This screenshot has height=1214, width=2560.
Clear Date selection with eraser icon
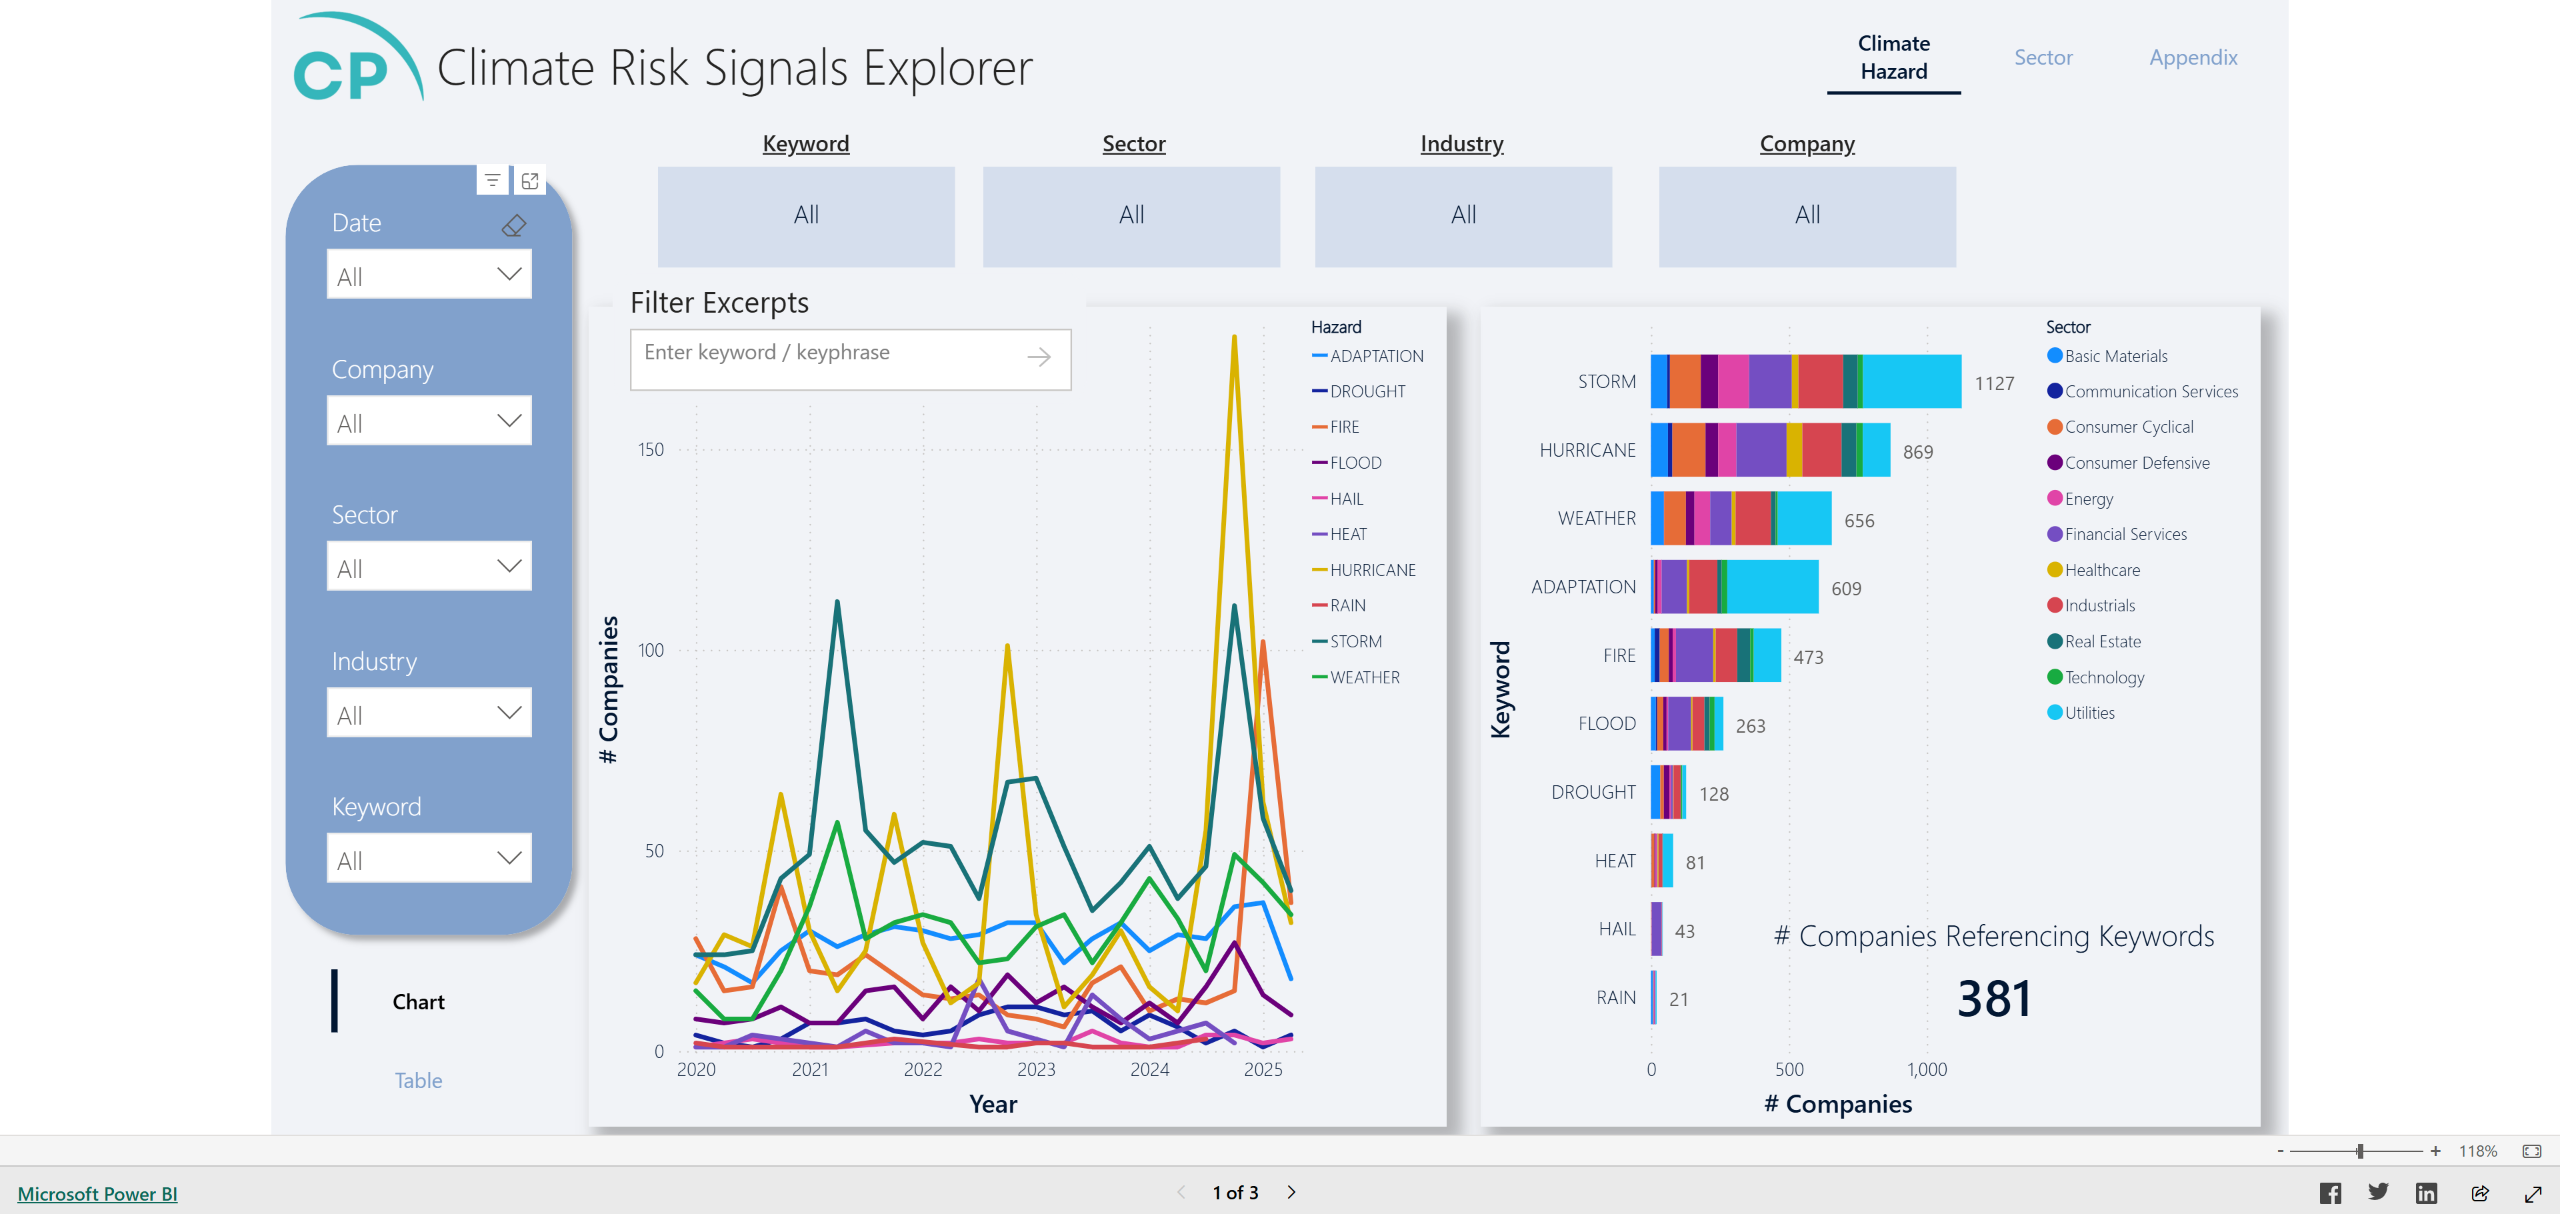[513, 226]
